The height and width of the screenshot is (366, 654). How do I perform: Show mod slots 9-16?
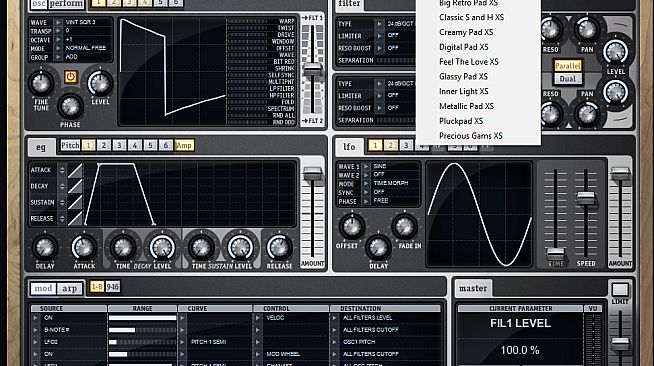click(x=113, y=287)
